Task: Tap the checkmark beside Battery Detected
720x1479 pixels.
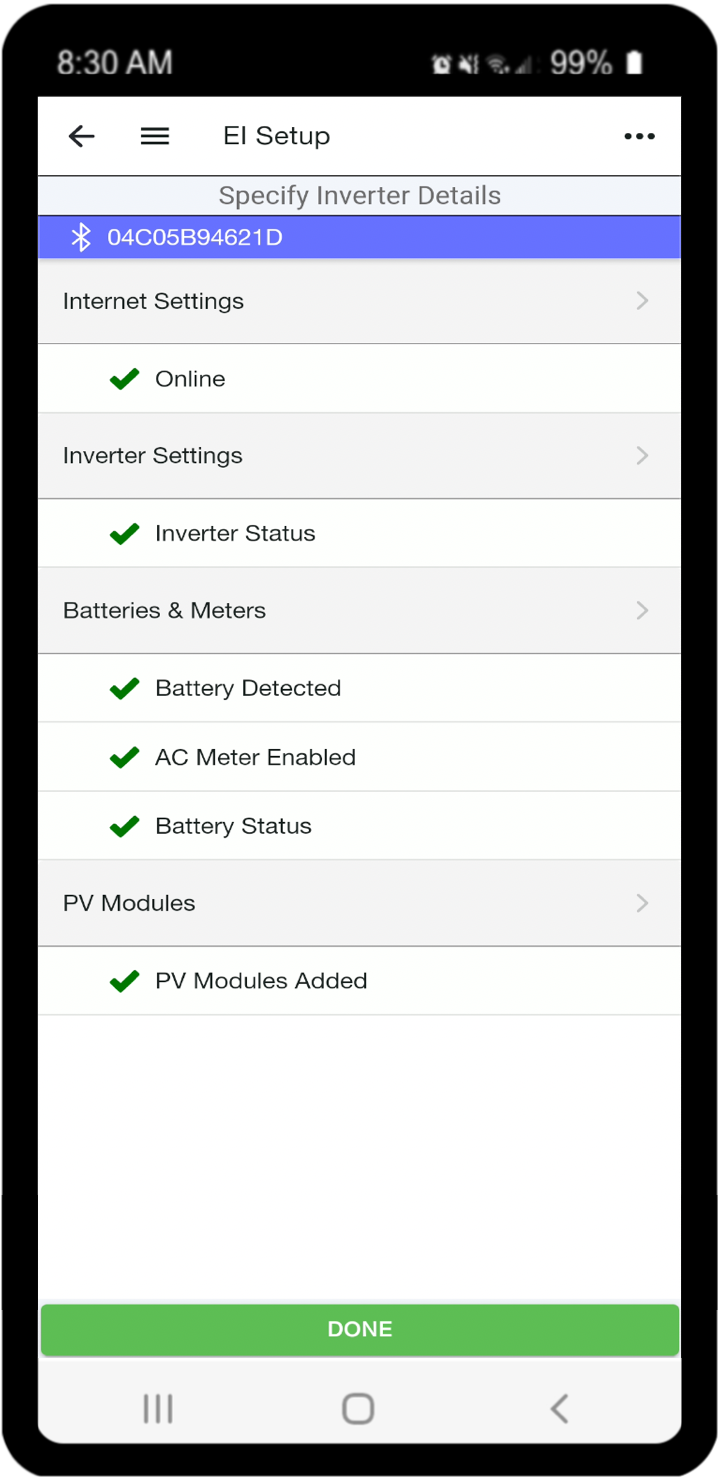Action: pyautogui.click(x=124, y=688)
